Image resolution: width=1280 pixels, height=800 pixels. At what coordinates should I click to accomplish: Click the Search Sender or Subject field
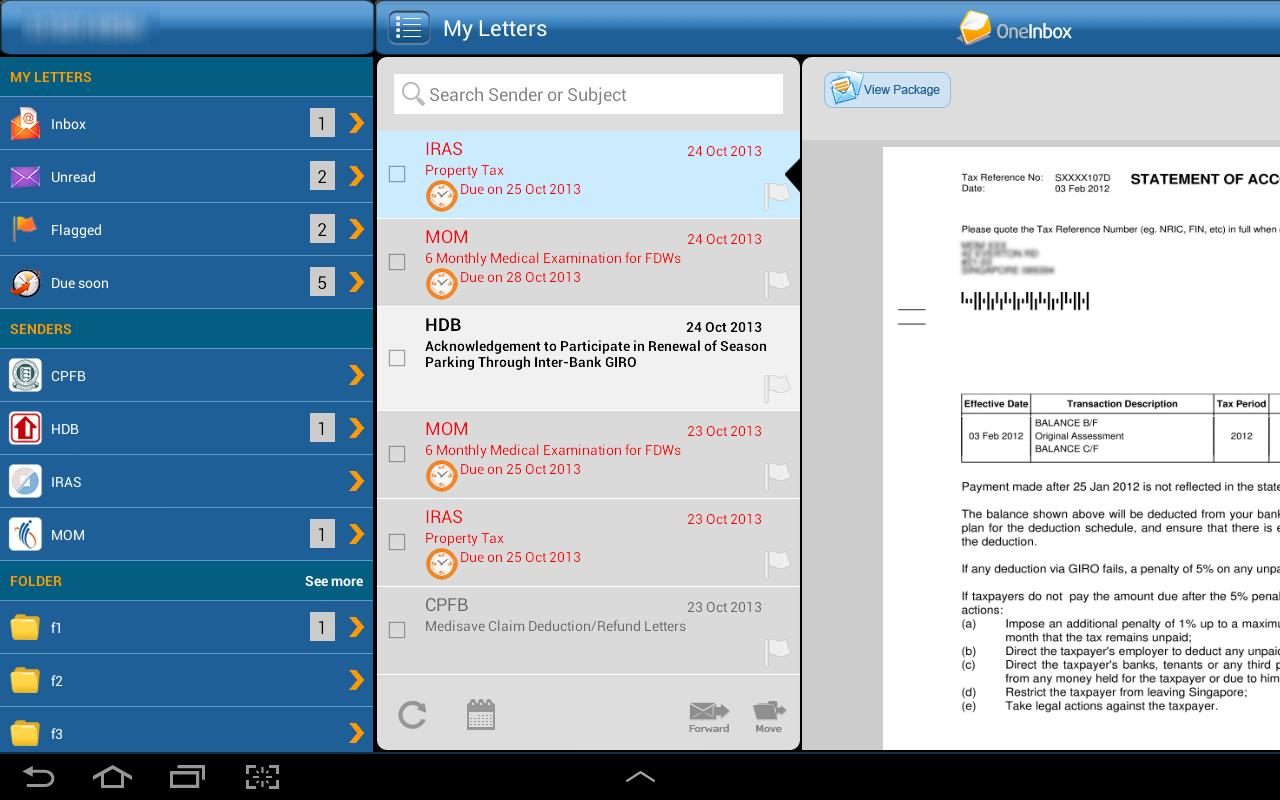pyautogui.click(x=587, y=94)
